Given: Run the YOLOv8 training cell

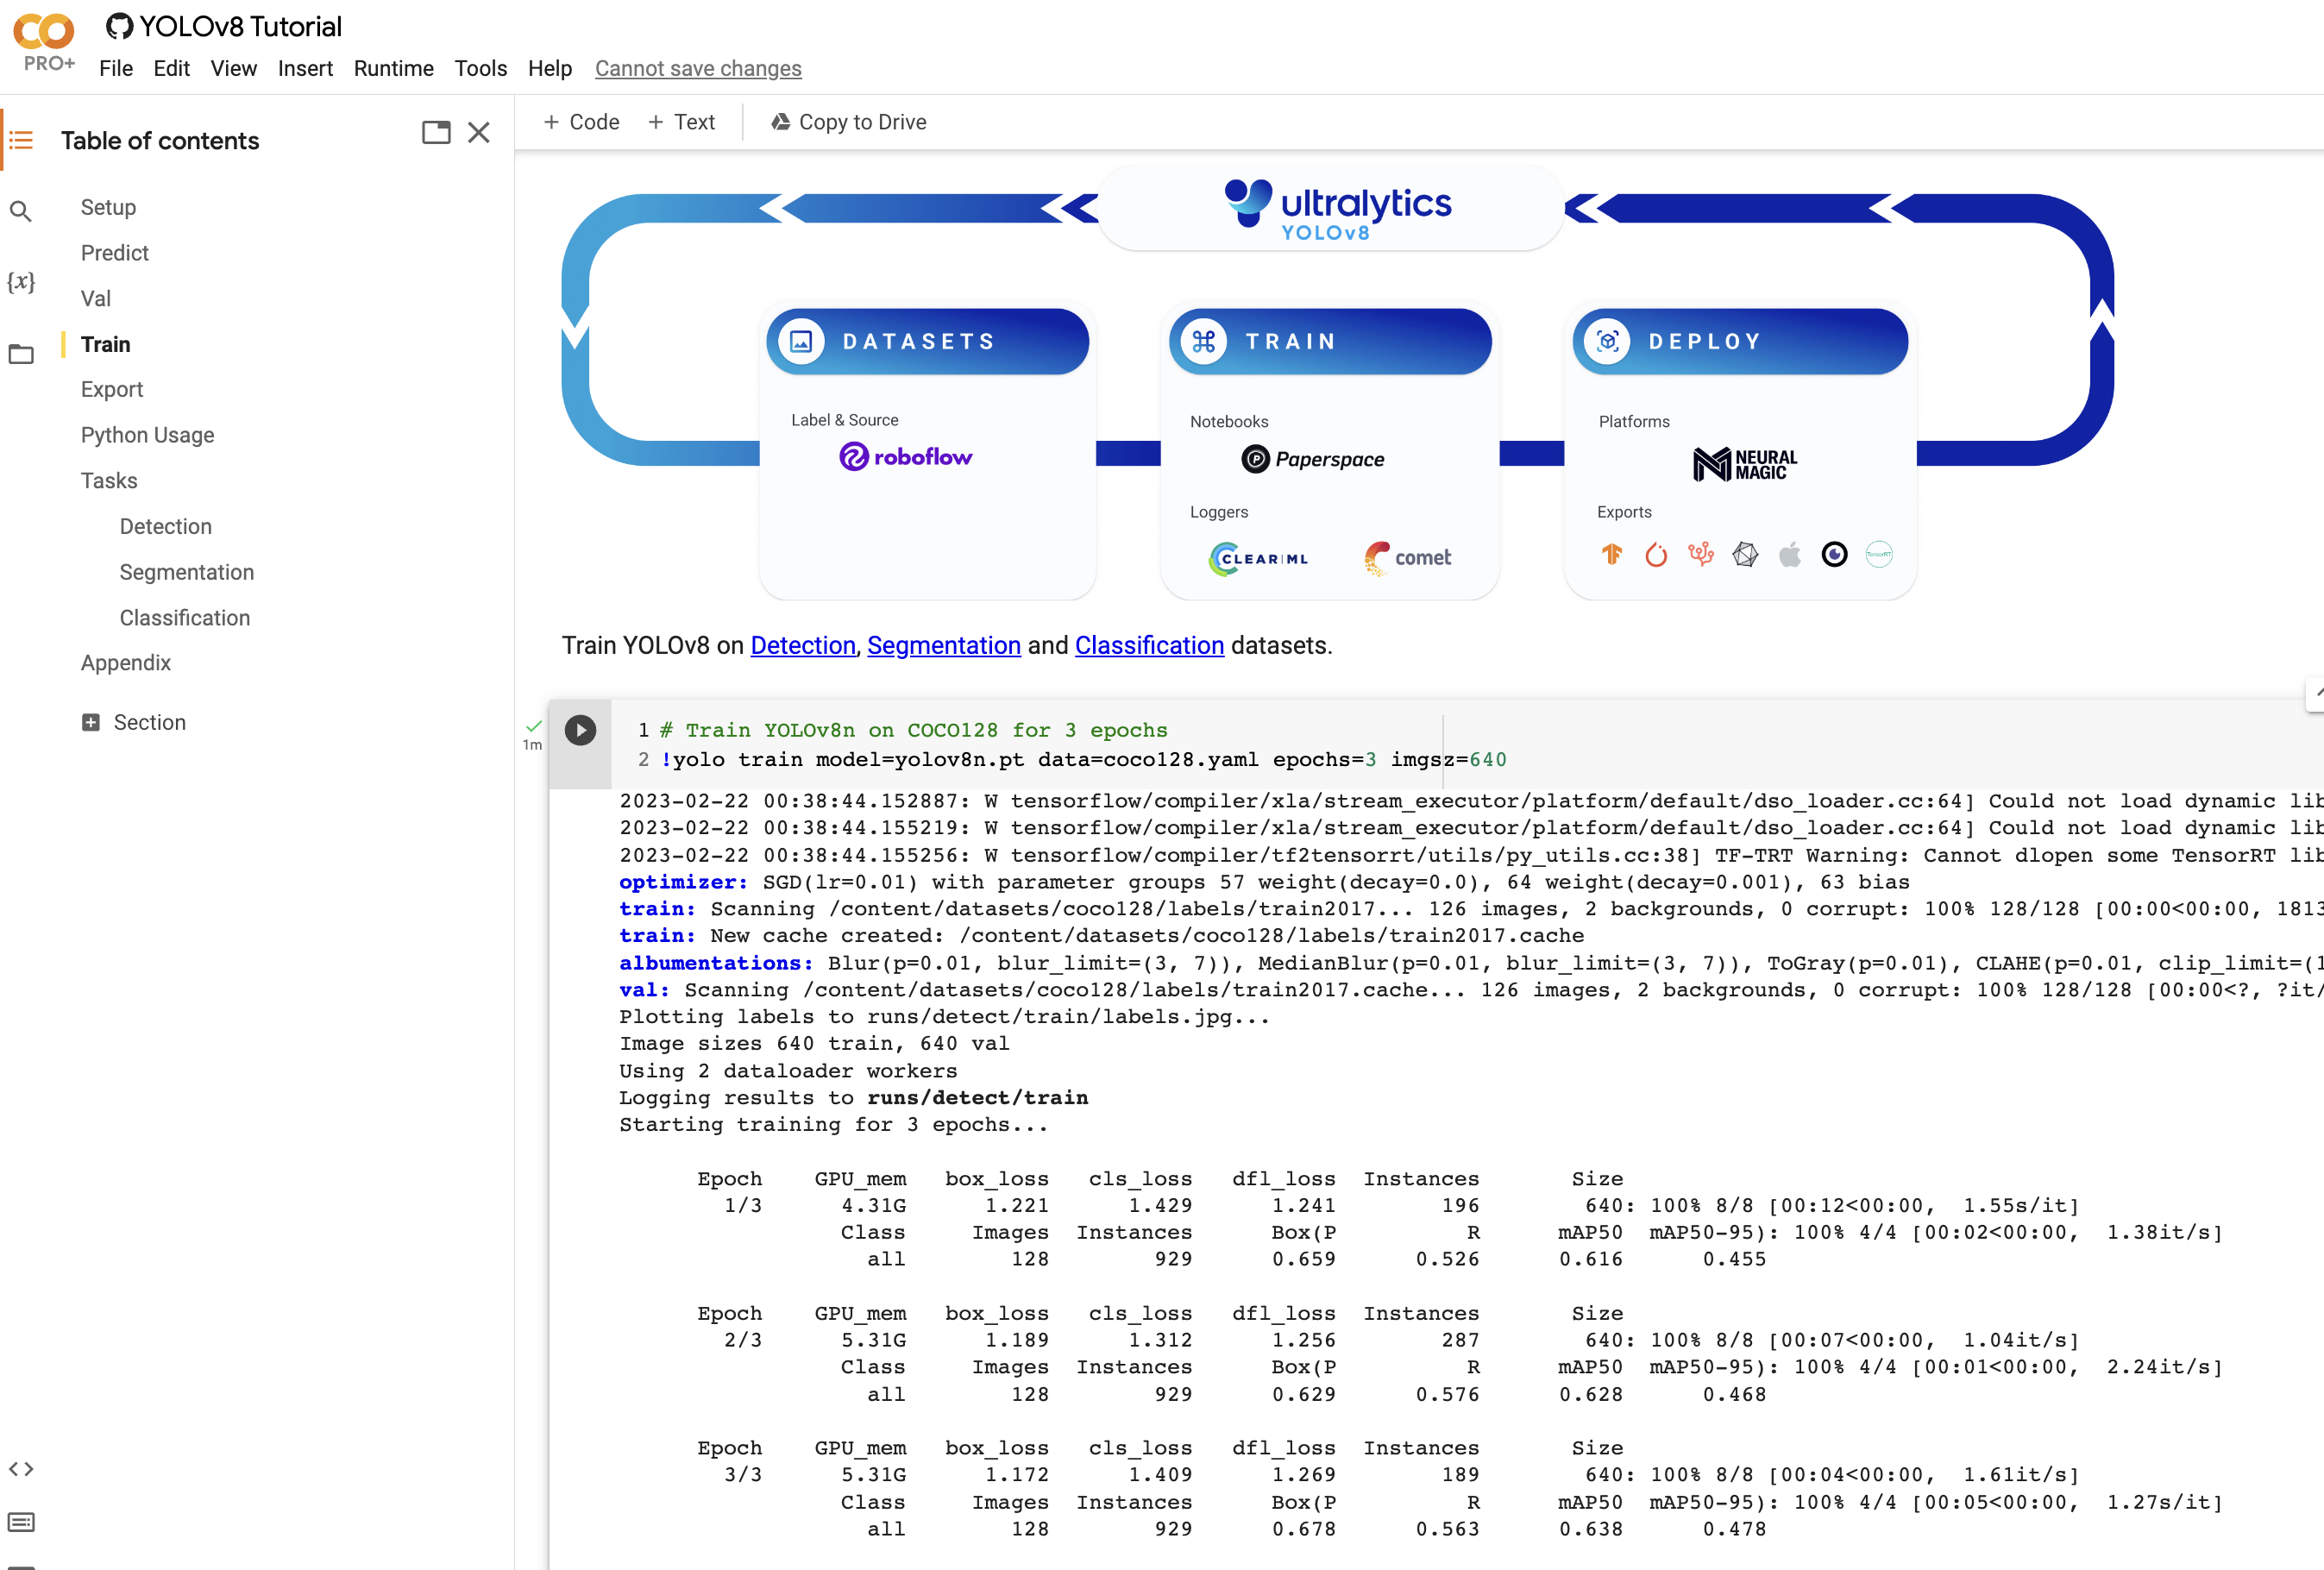Looking at the screenshot, I should coord(580,731).
